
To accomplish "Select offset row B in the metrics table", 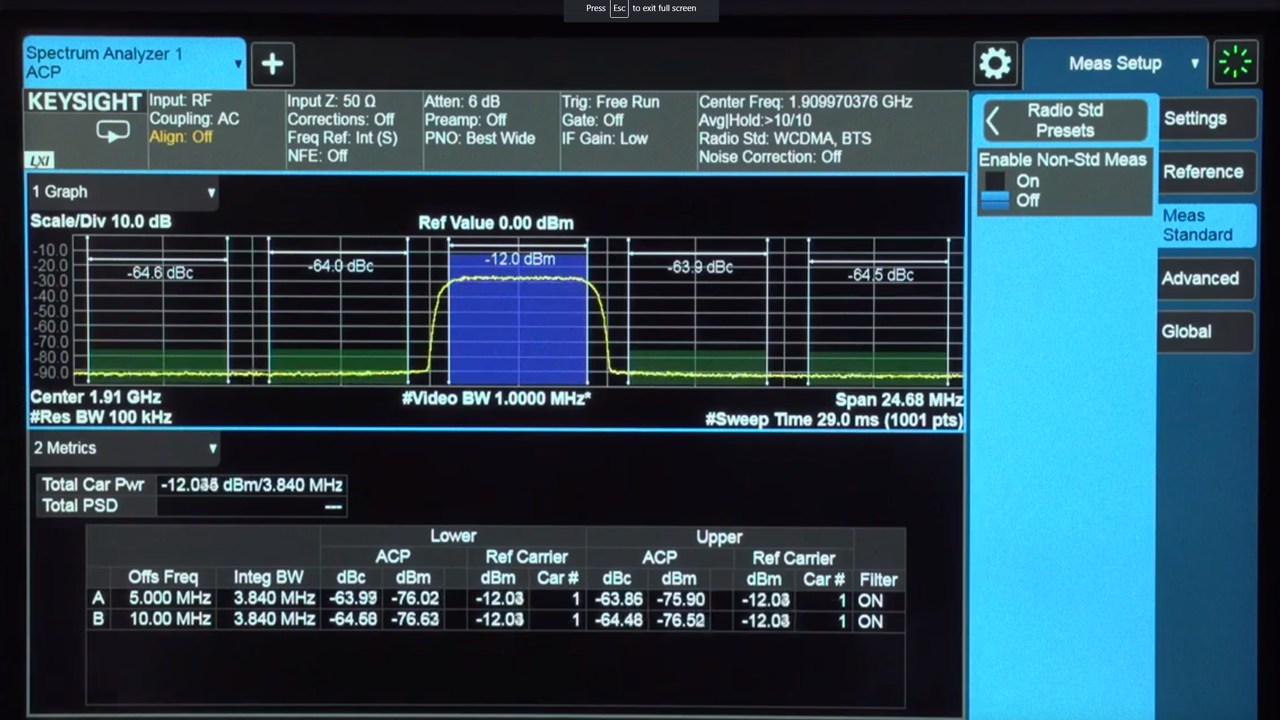I will (x=98, y=620).
